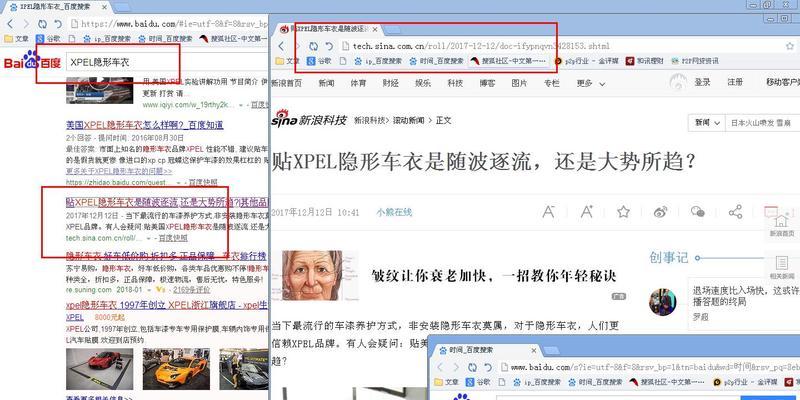Click Baidu search box with XPEL隐形车衣

click(x=166, y=63)
